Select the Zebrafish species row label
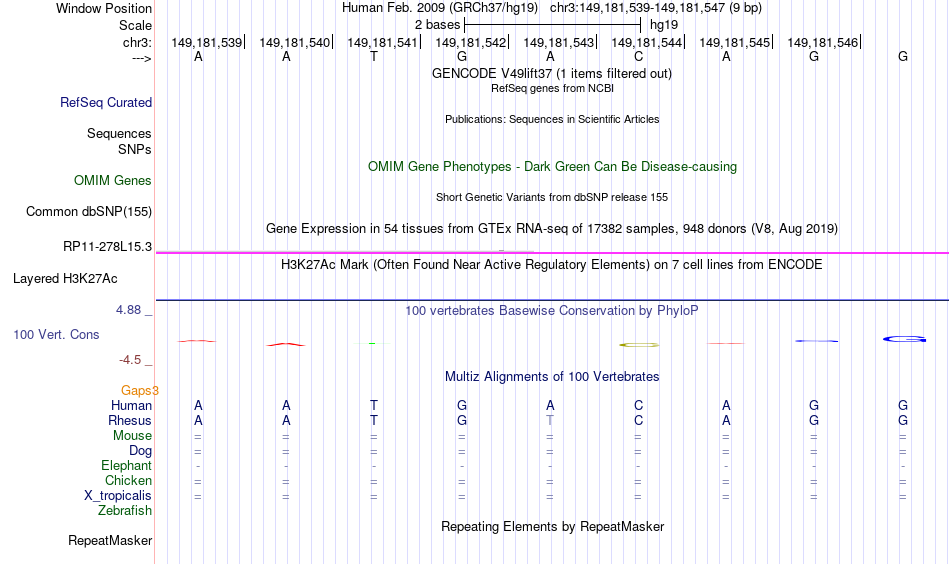Screen dimensions: 950x564 click(x=125, y=510)
